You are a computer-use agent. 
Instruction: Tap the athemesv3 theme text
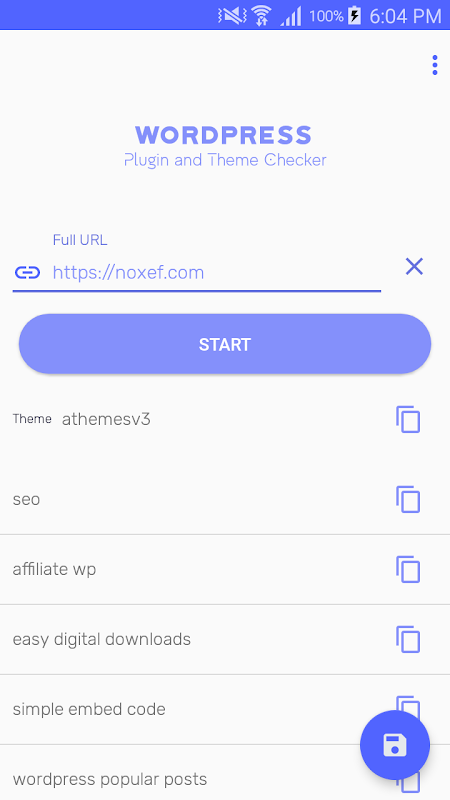(106, 419)
